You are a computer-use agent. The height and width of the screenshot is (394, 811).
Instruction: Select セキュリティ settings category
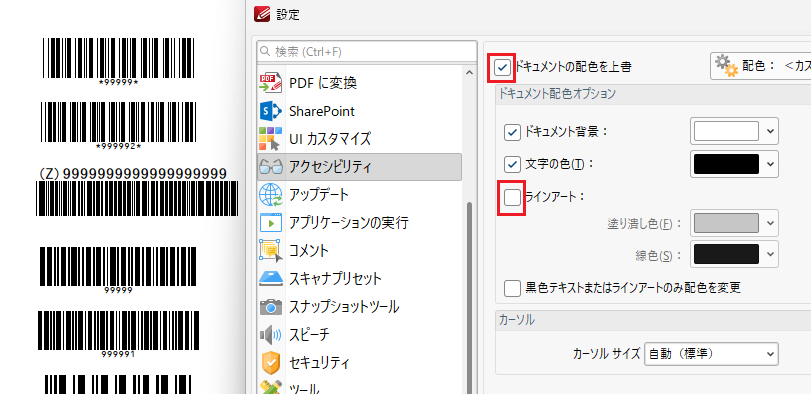coord(359,363)
